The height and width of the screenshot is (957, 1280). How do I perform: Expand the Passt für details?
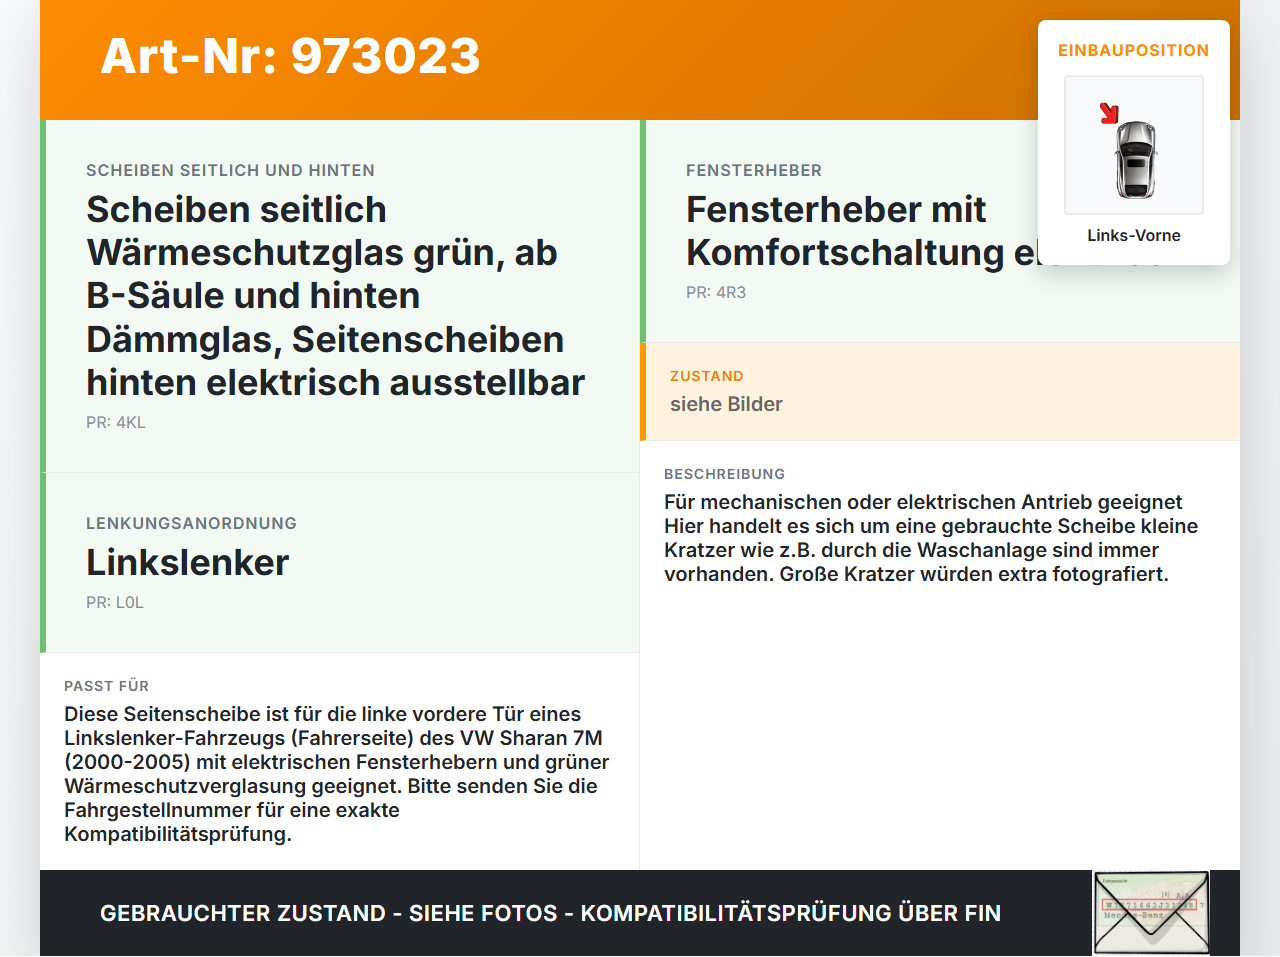tap(106, 686)
